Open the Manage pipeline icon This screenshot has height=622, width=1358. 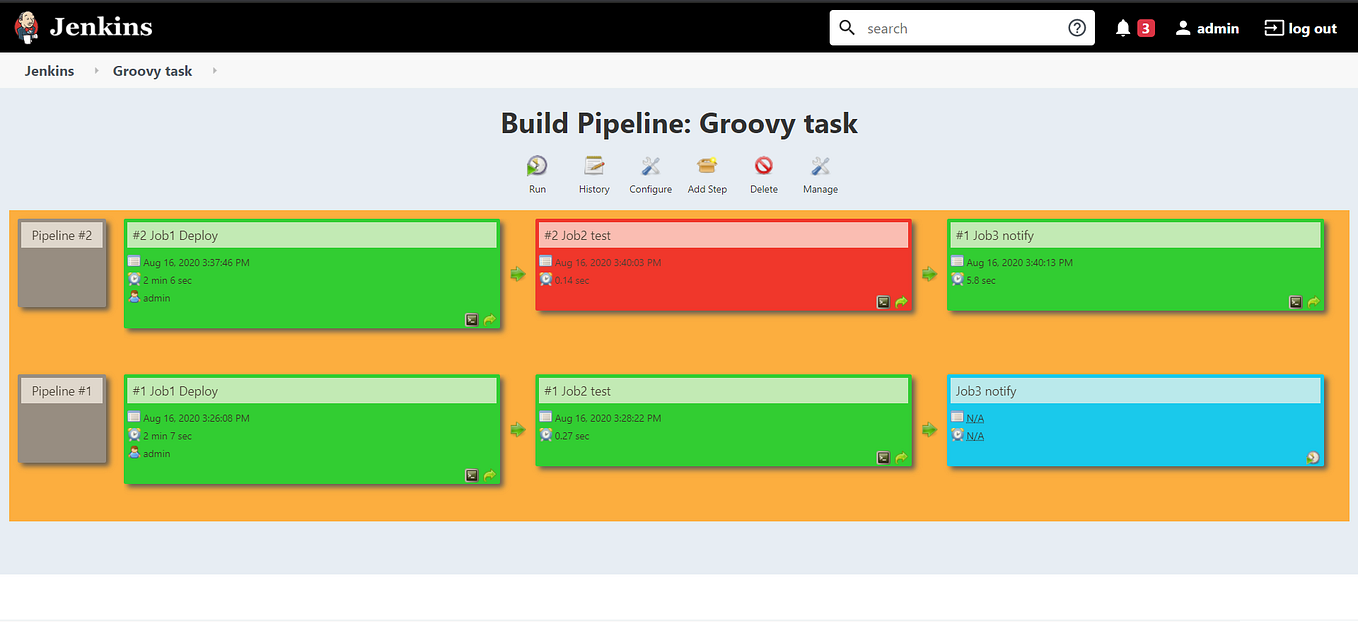click(820, 168)
